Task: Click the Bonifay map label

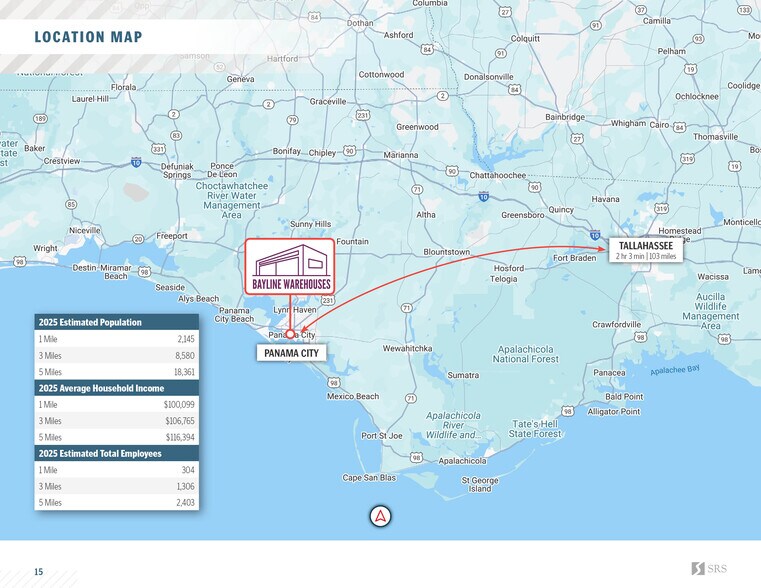Action: point(286,151)
